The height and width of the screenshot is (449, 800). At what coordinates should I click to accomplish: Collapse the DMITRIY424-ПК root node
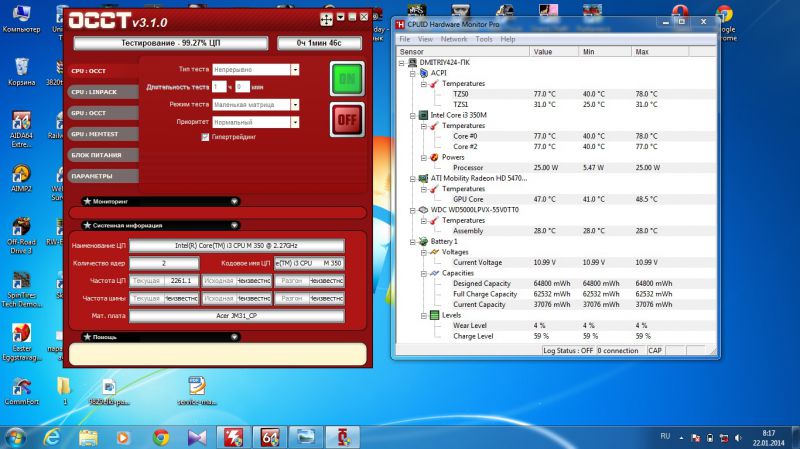click(x=402, y=63)
